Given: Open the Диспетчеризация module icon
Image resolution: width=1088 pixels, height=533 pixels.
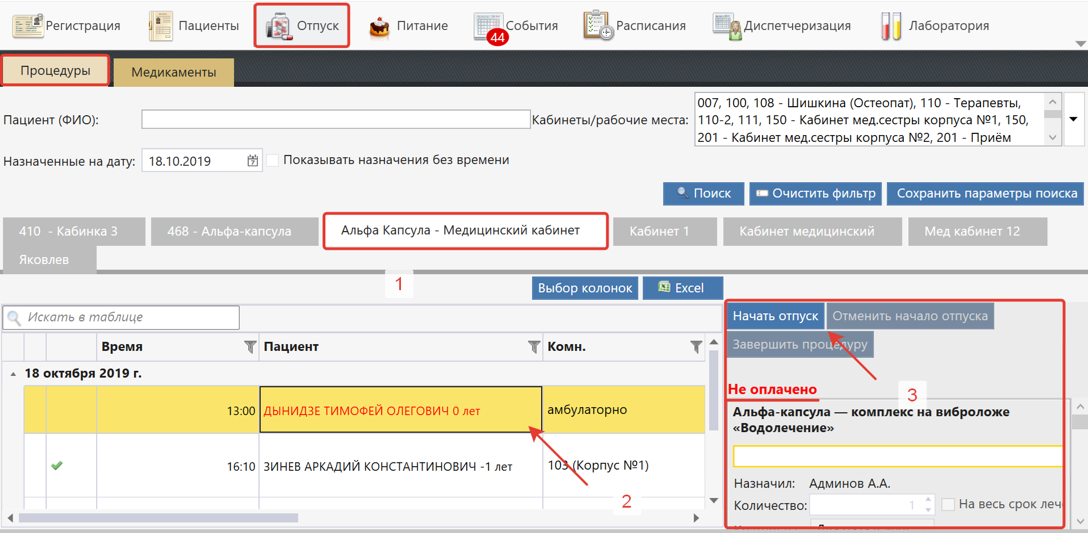Looking at the screenshot, I should point(726,25).
